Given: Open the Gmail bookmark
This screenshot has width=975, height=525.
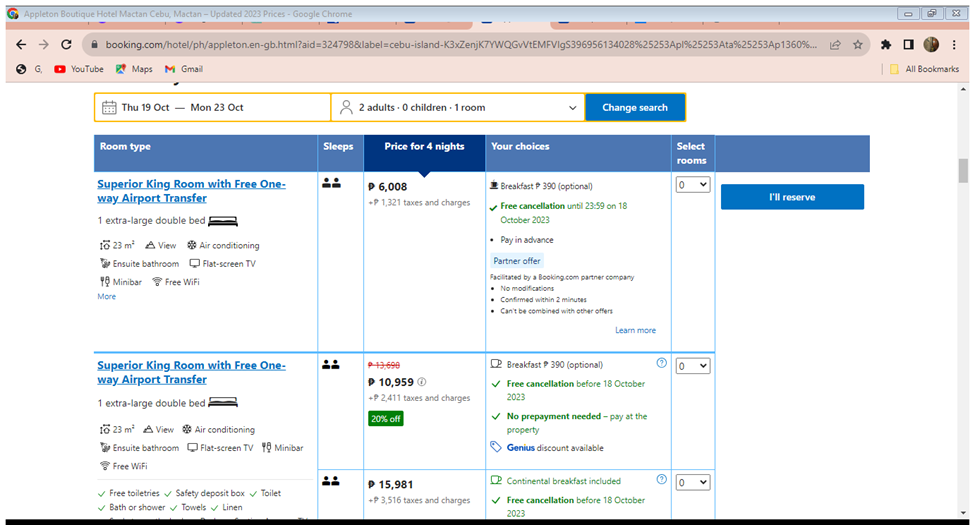Looking at the screenshot, I should pyautogui.click(x=184, y=69).
